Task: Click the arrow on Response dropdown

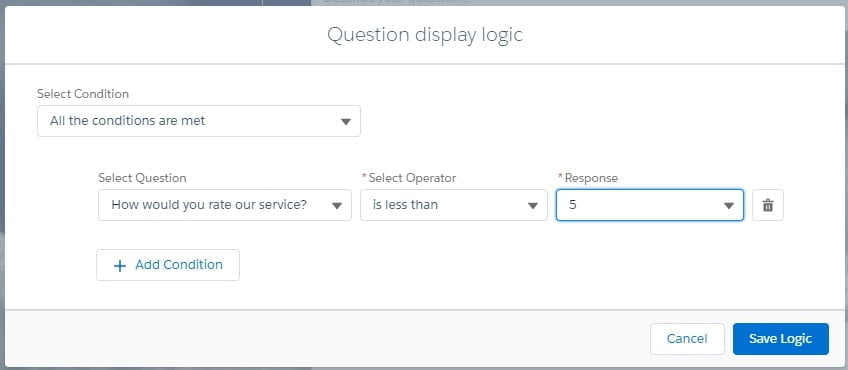Action: [x=728, y=206]
